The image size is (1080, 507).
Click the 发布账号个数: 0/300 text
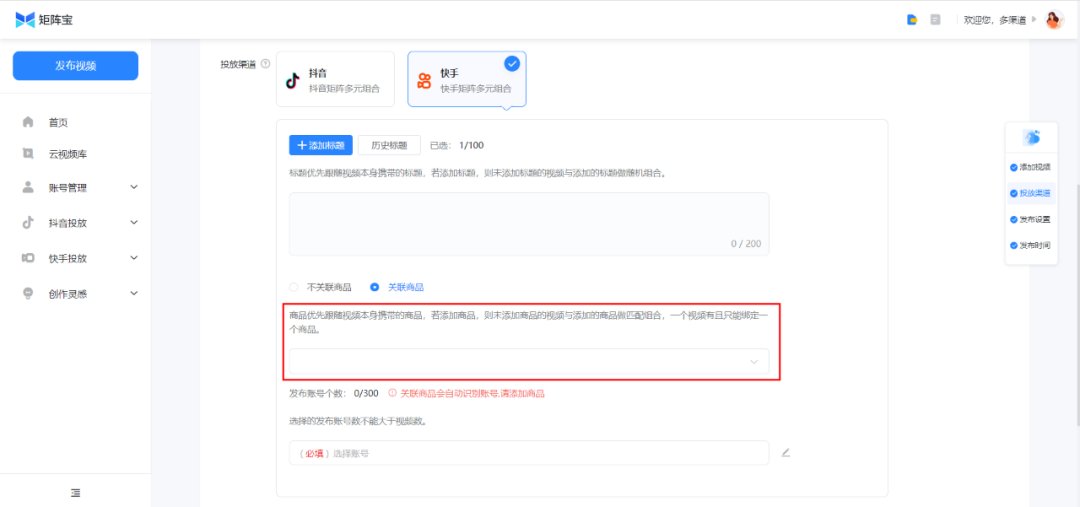(x=334, y=393)
